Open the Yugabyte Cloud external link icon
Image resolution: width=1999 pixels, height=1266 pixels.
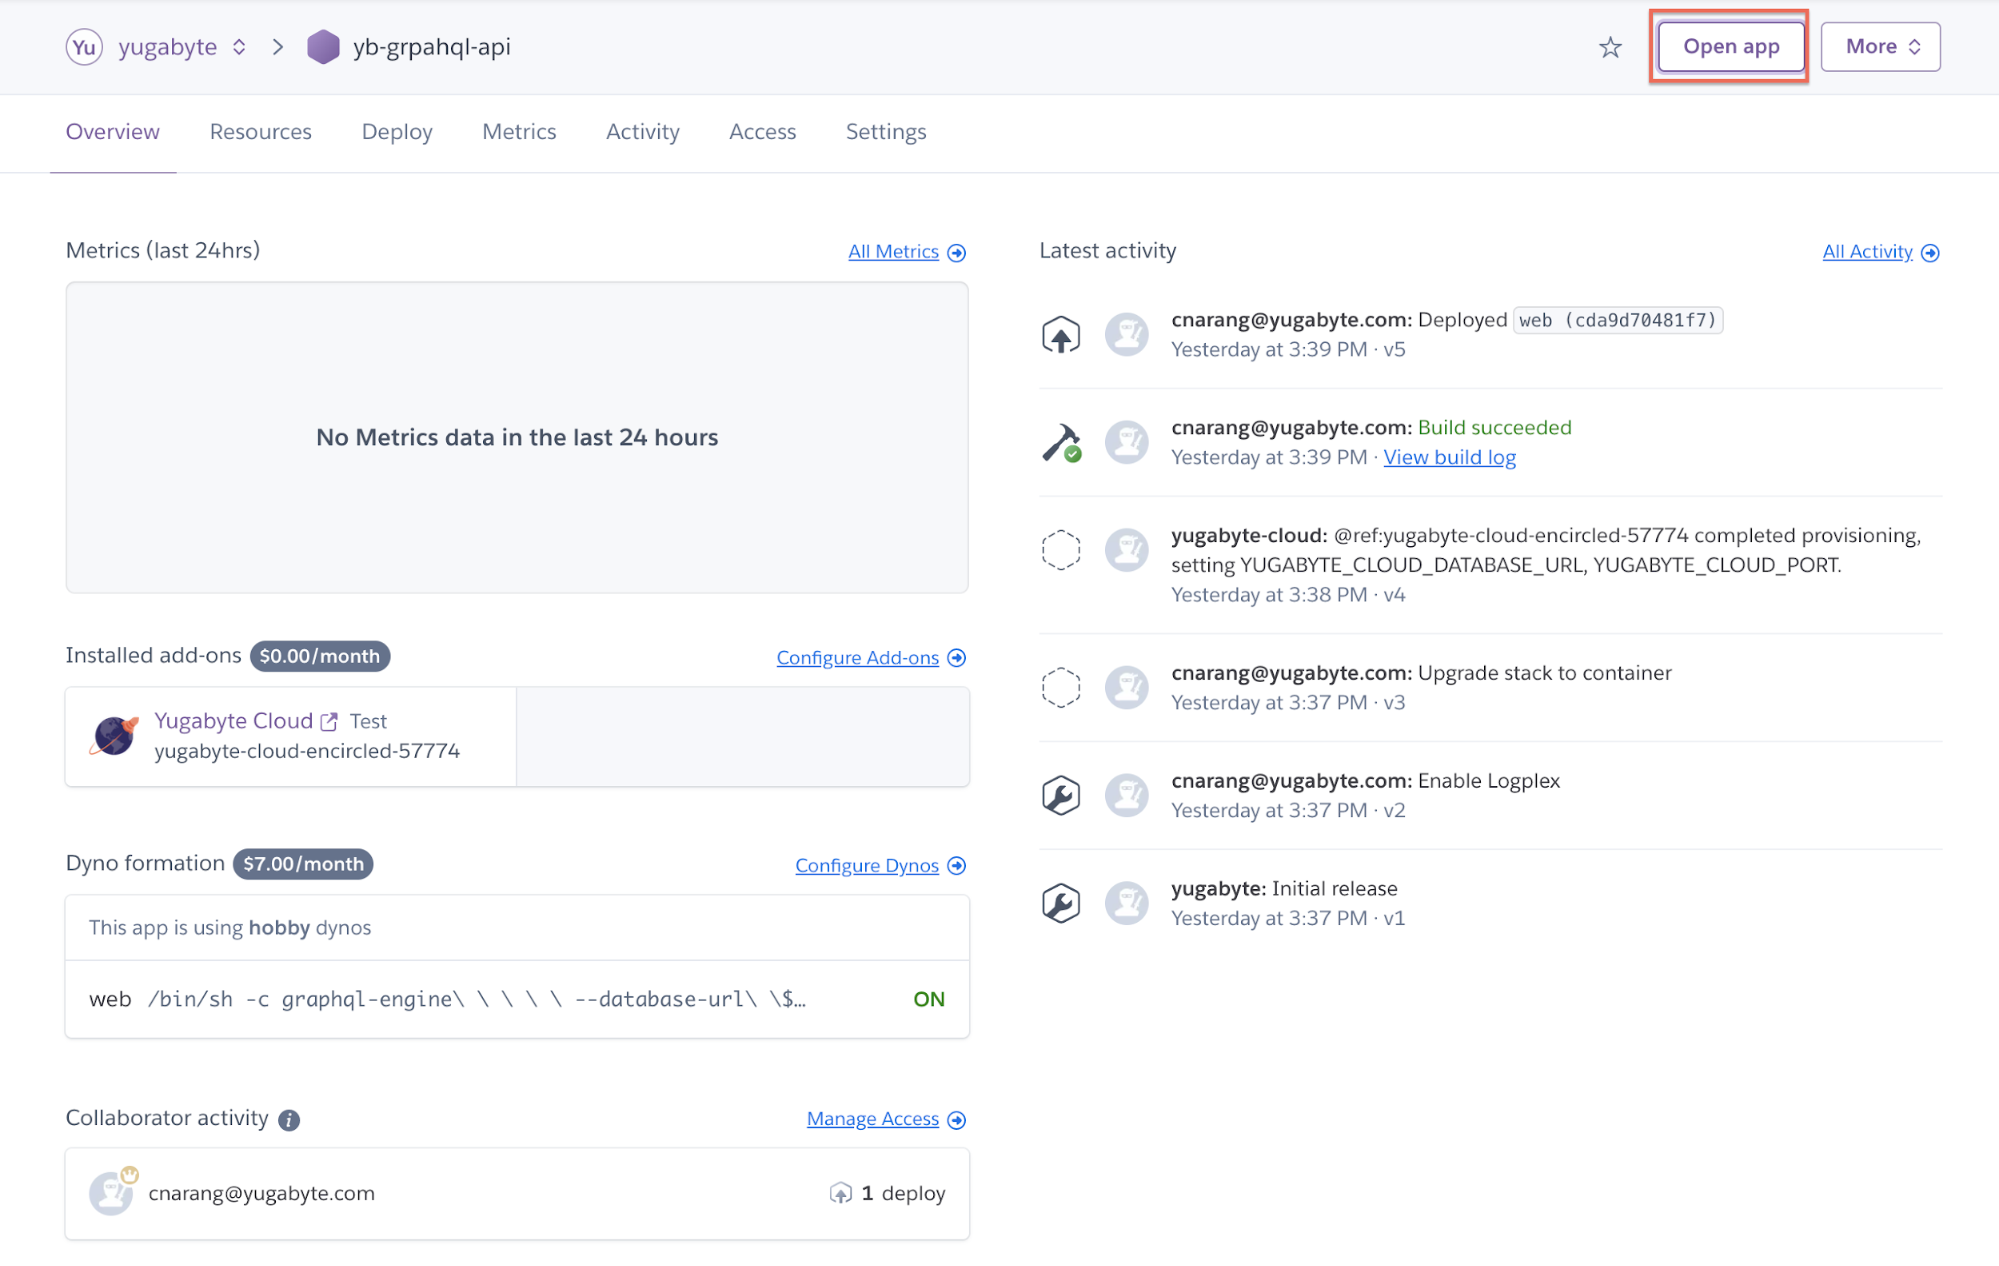[329, 721]
